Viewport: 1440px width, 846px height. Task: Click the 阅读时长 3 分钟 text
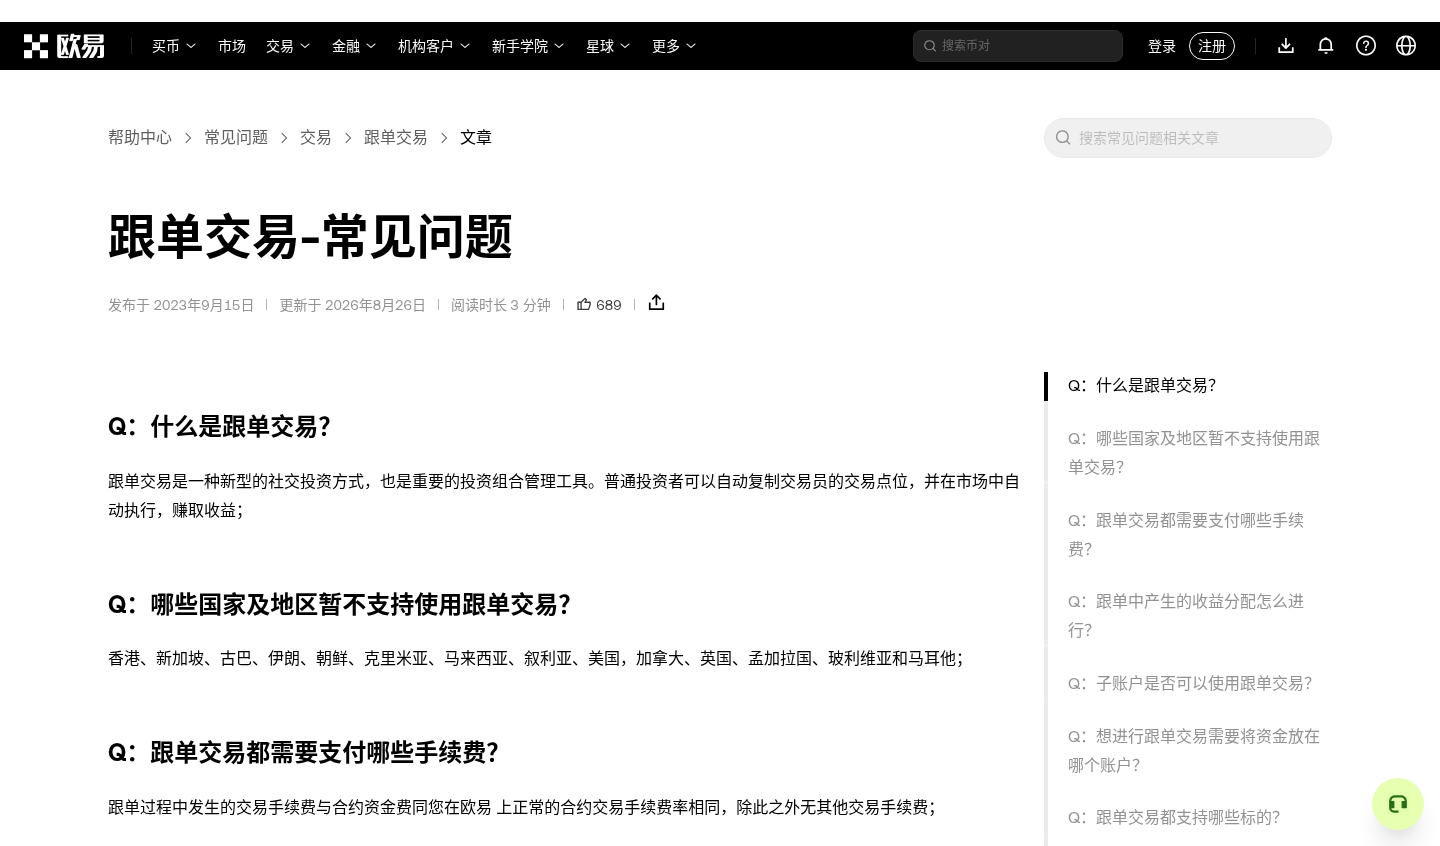pyautogui.click(x=501, y=305)
